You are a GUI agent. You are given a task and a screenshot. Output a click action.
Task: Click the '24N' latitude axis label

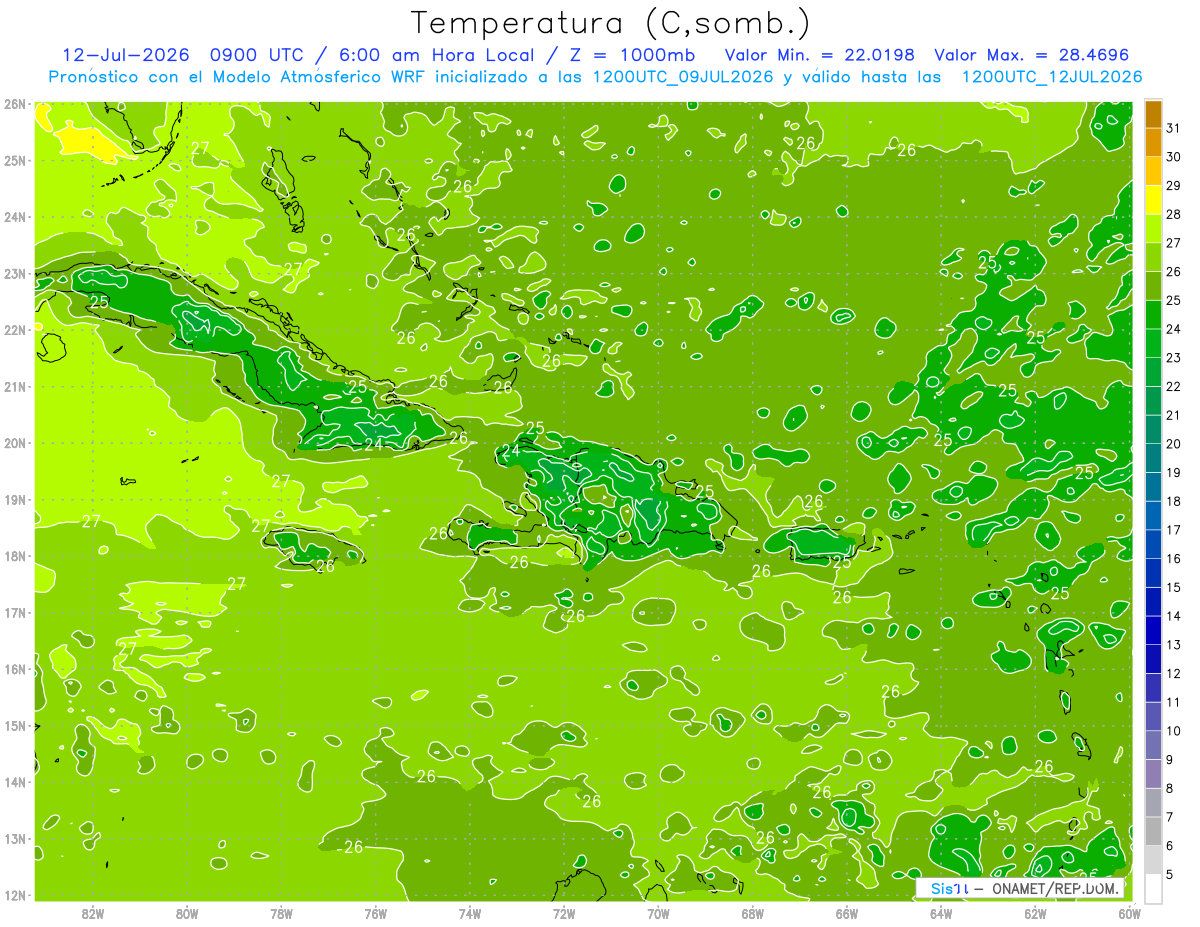pos(15,217)
